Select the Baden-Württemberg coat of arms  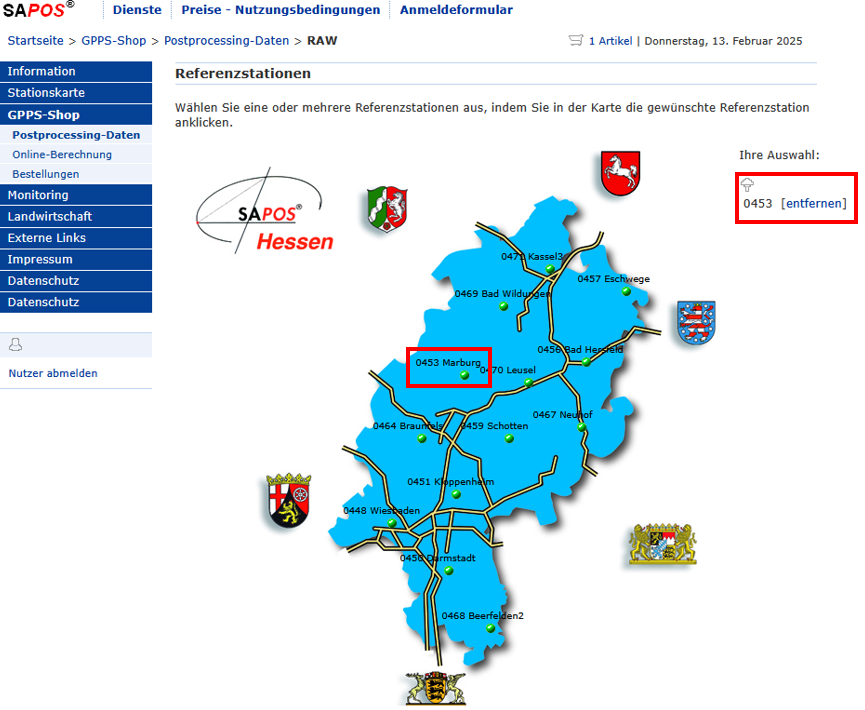pos(436,688)
